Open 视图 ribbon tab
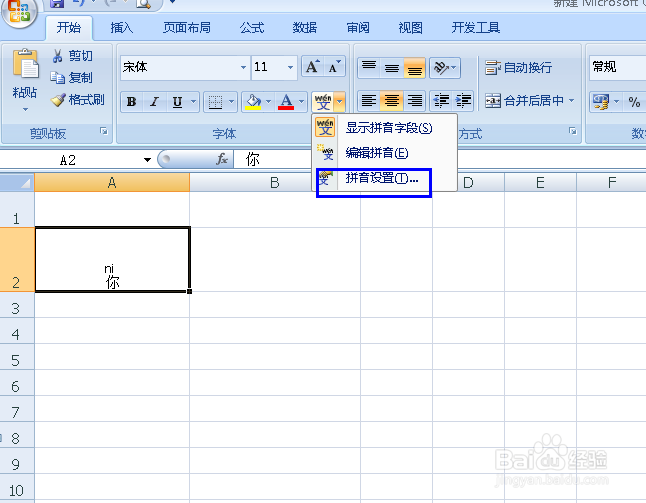646x503 pixels. (410, 28)
